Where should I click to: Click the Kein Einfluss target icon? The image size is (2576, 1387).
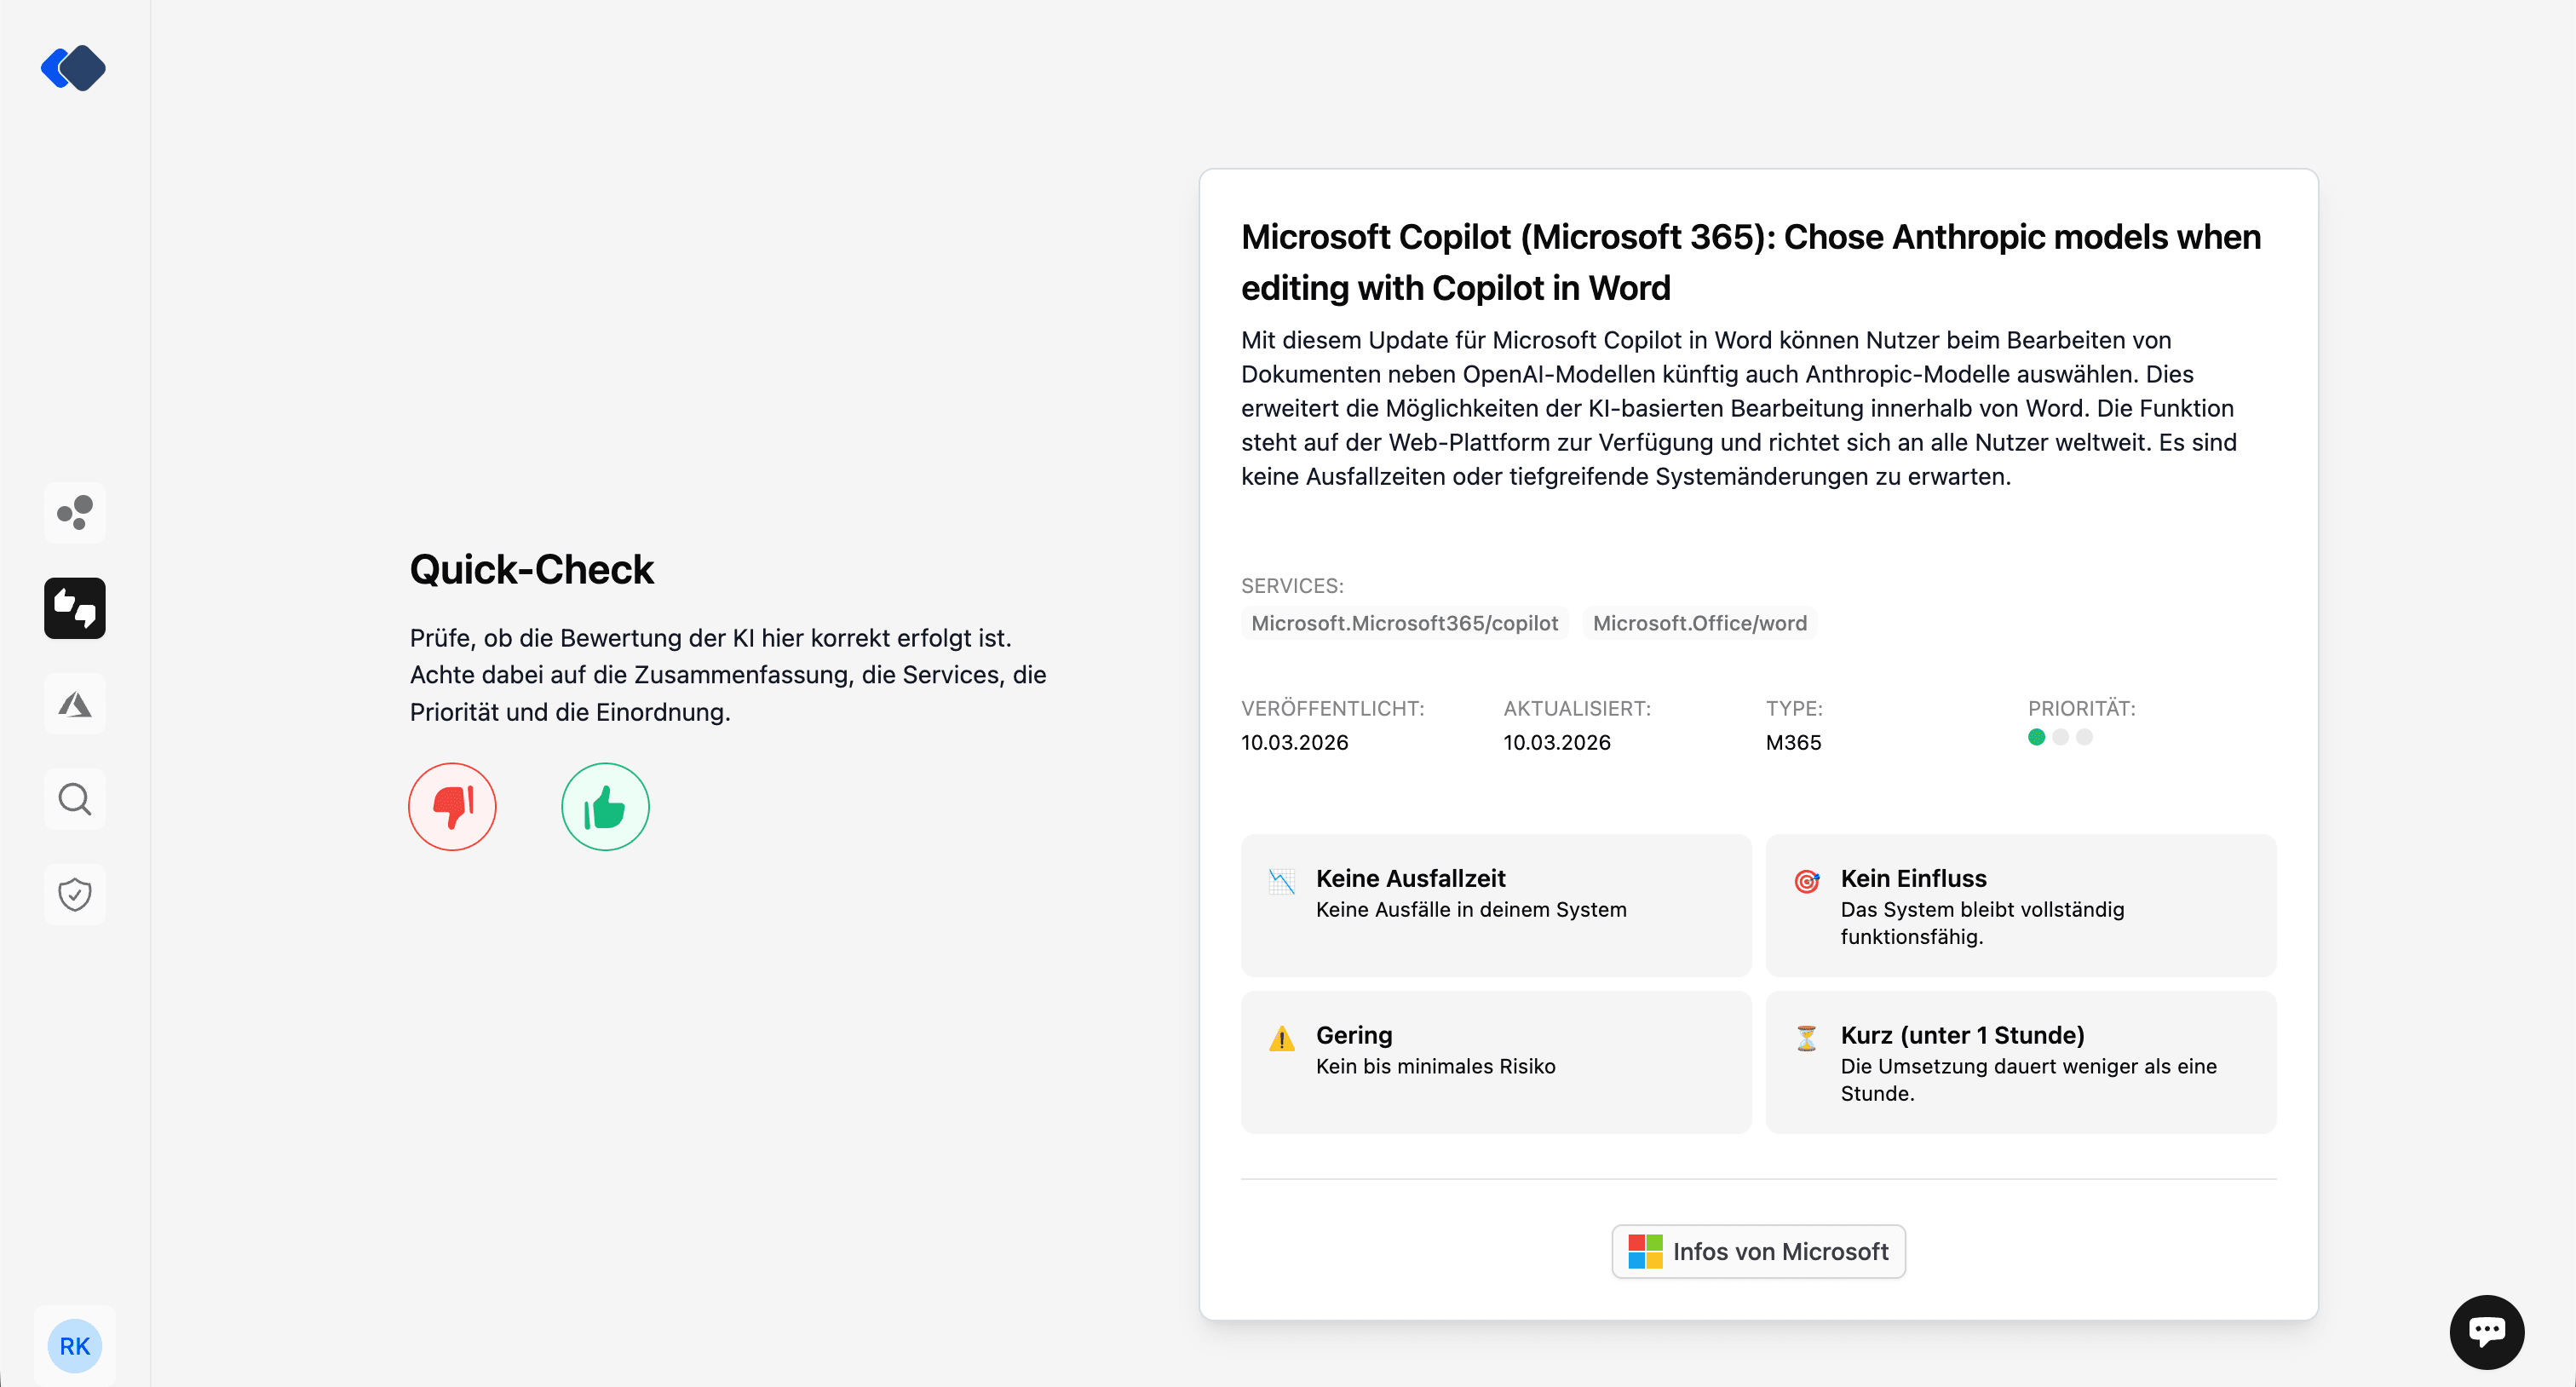pyautogui.click(x=1806, y=881)
